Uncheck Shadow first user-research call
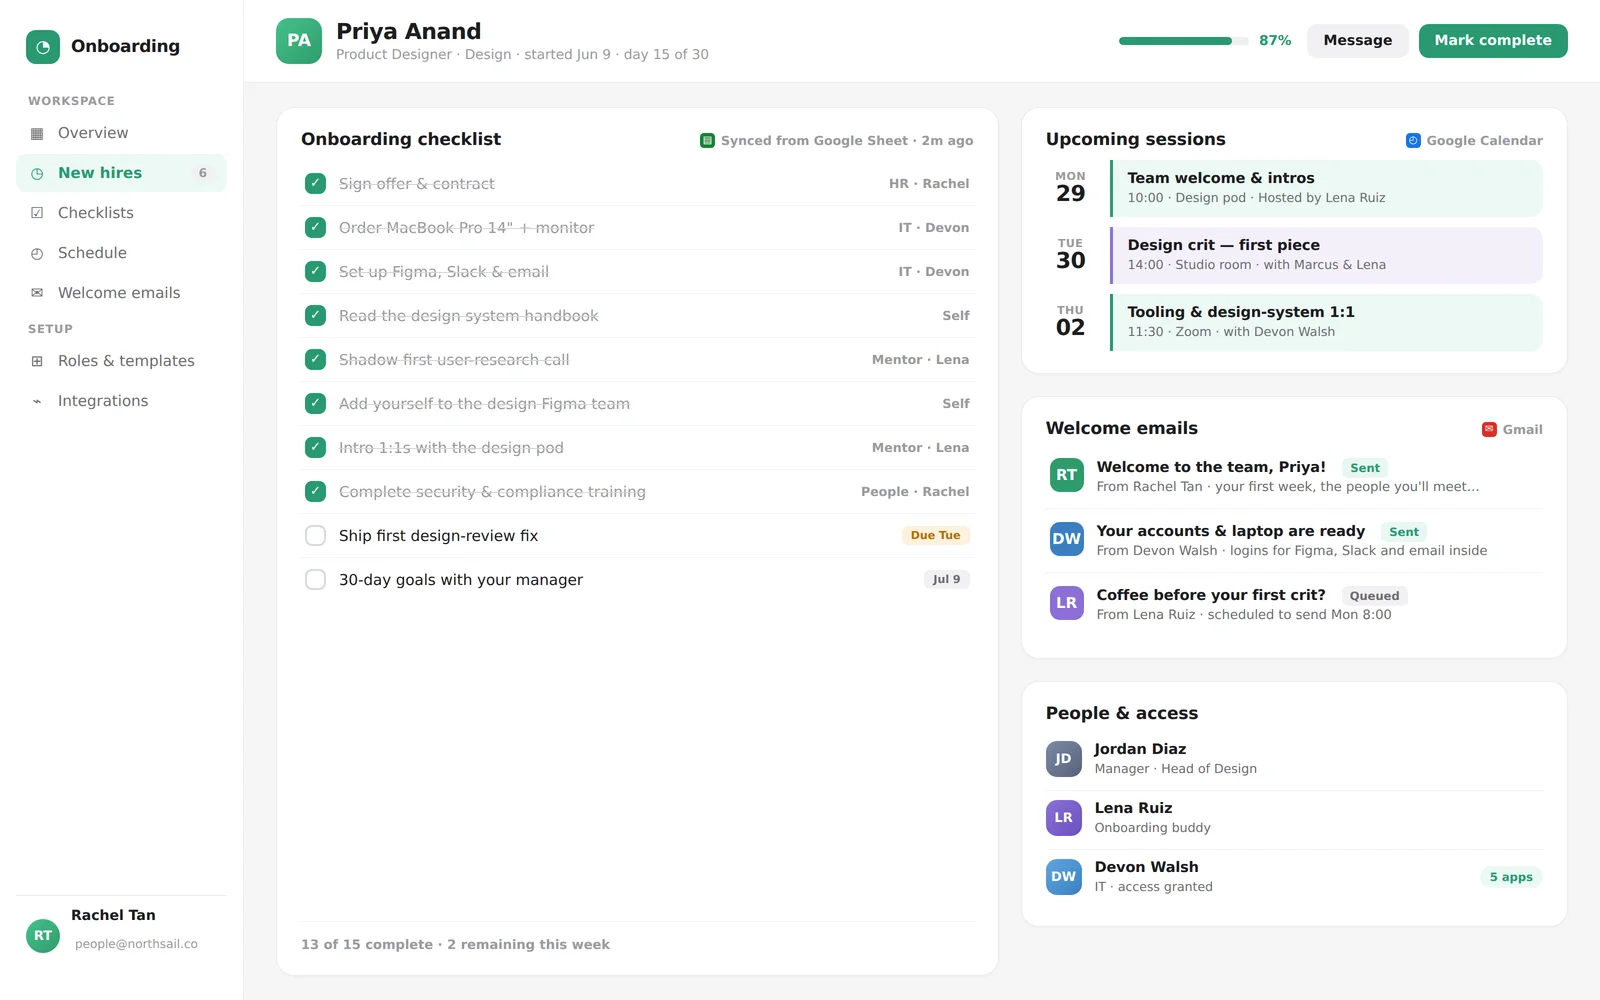The width and height of the screenshot is (1600, 1000). 315,360
